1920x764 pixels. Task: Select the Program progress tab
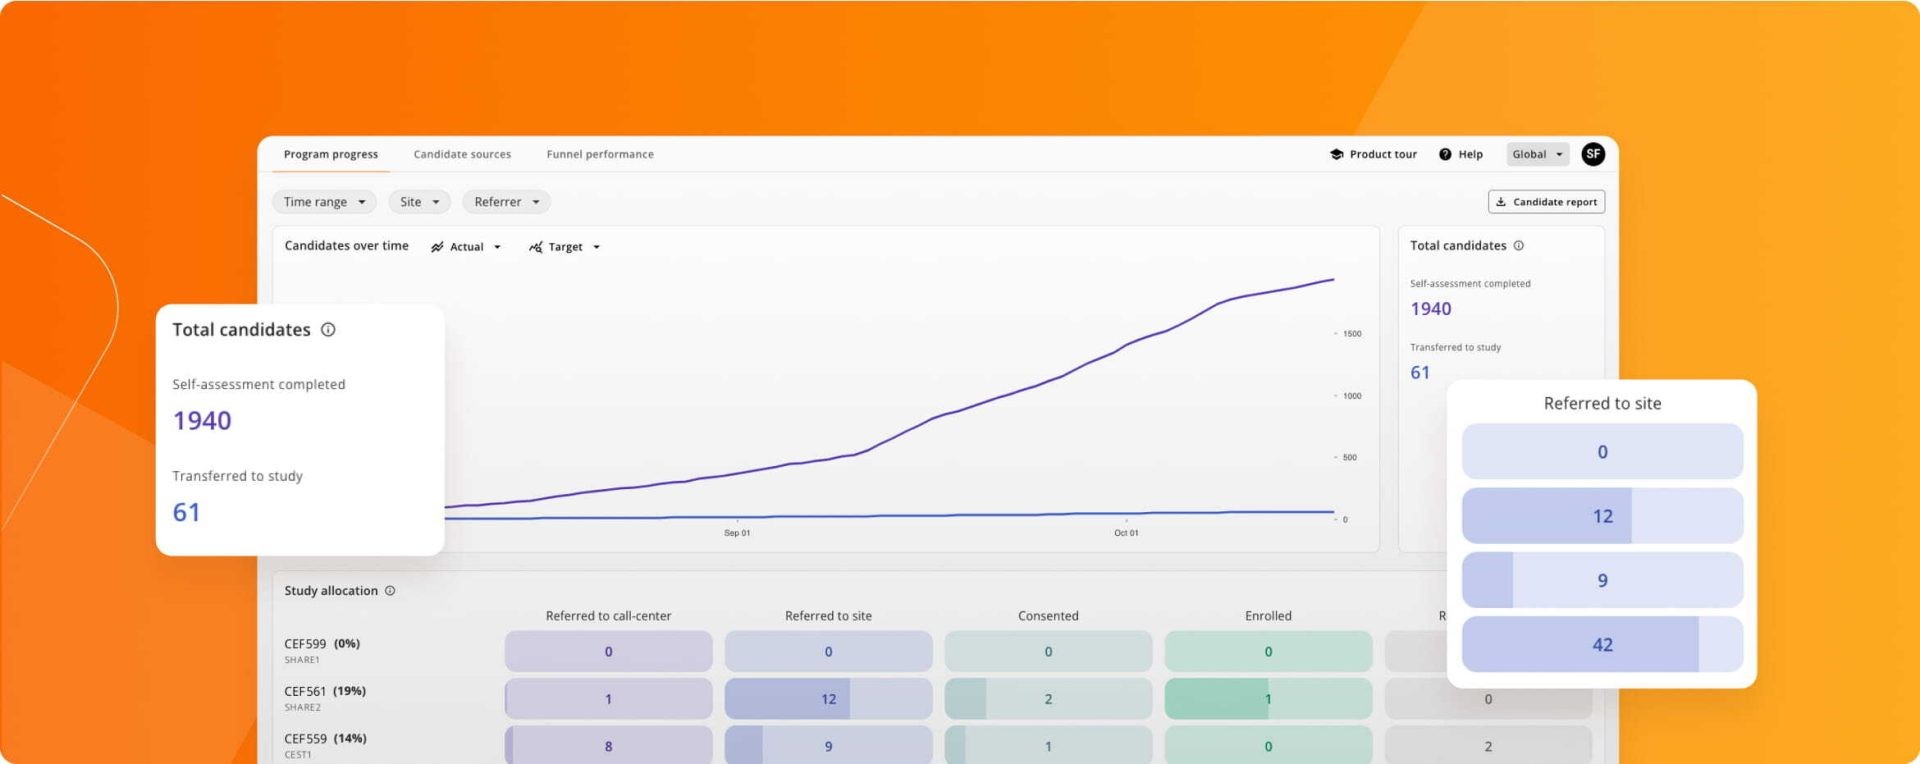click(331, 154)
